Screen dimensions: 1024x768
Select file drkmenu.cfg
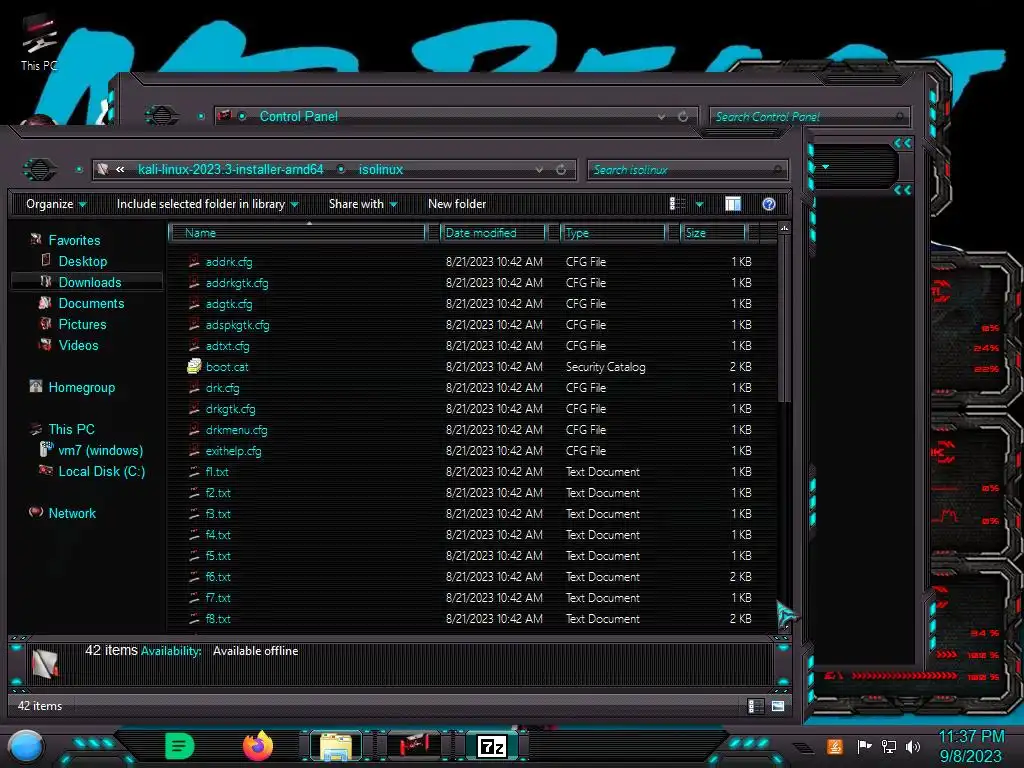click(236, 430)
